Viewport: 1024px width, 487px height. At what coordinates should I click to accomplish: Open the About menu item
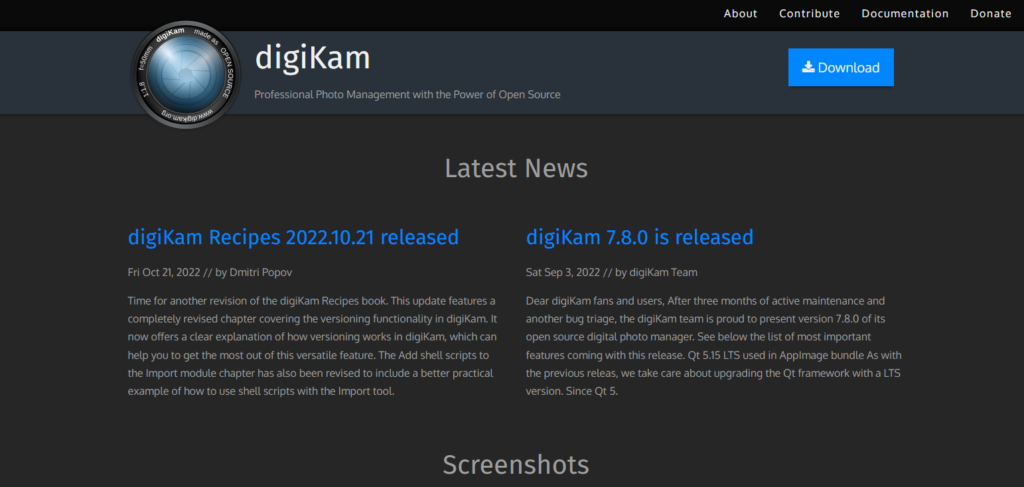741,14
